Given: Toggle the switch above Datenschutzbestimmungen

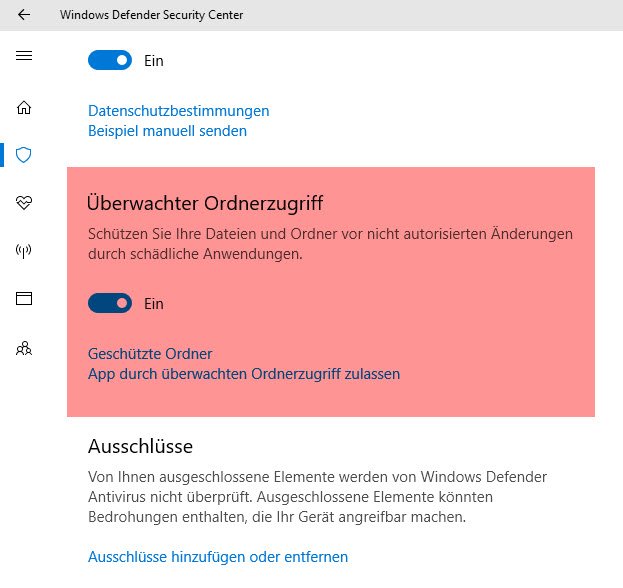Looking at the screenshot, I should click(110, 60).
